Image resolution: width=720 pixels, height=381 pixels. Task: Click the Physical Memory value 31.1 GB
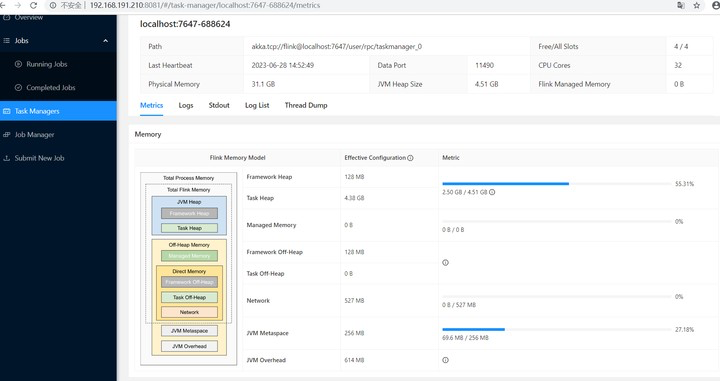(263, 84)
